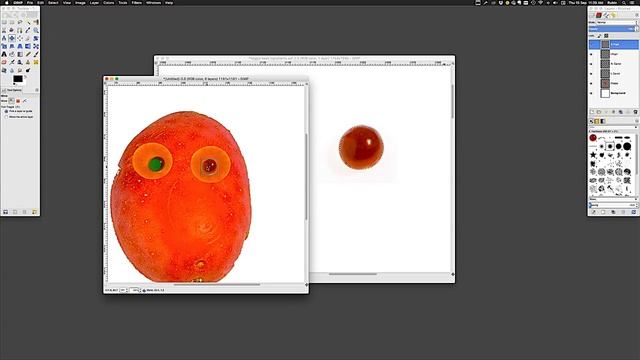Click front image window vertical scrollbar
This screenshot has width=640, height=360.
(306, 176)
